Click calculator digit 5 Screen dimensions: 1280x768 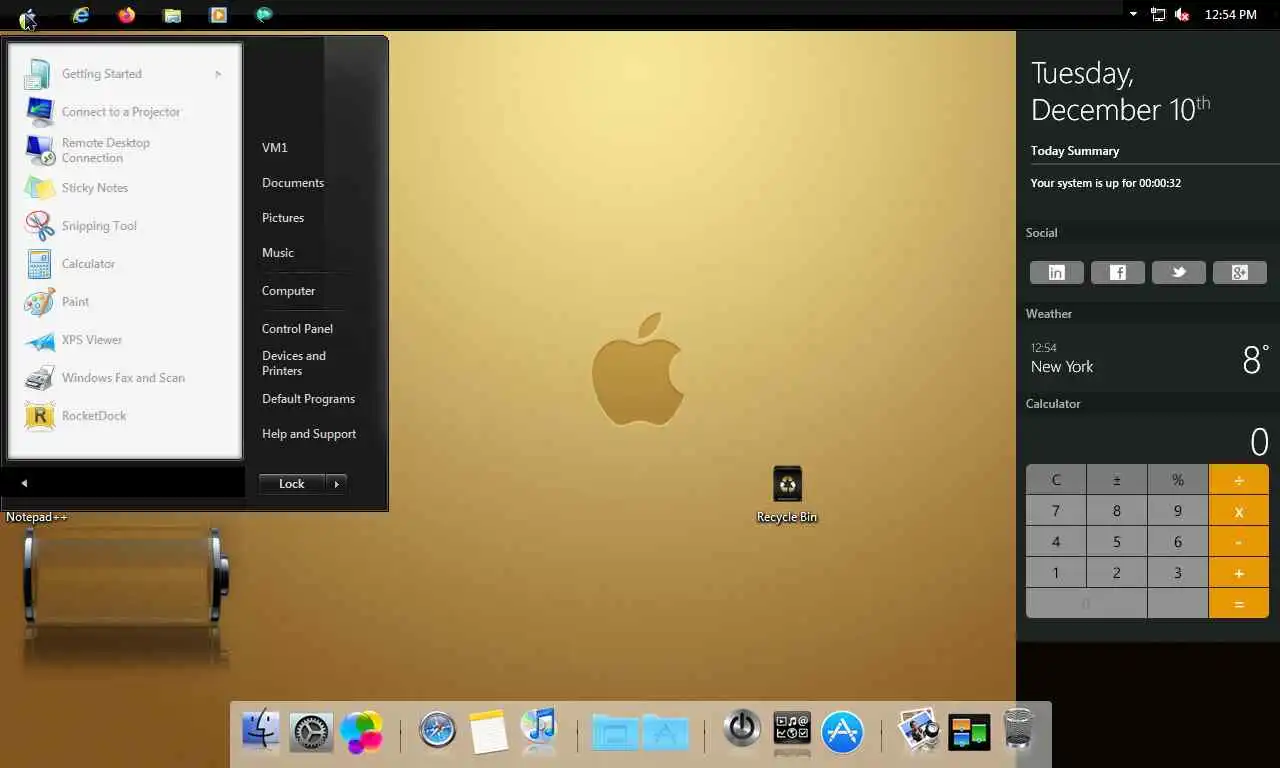pyautogui.click(x=1117, y=542)
